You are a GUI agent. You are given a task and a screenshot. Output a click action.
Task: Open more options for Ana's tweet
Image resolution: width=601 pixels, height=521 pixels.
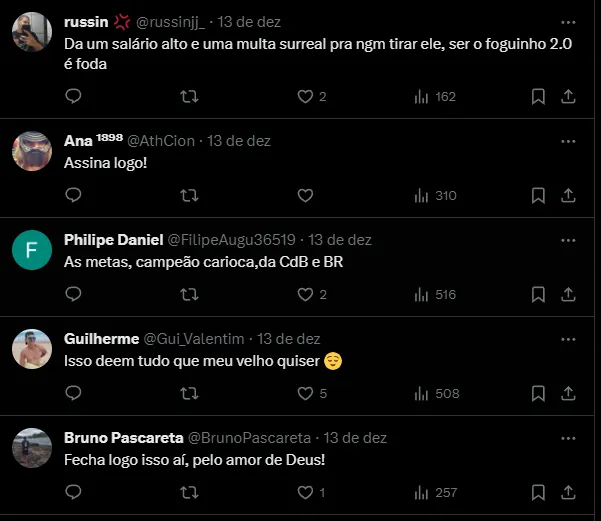coord(568,141)
